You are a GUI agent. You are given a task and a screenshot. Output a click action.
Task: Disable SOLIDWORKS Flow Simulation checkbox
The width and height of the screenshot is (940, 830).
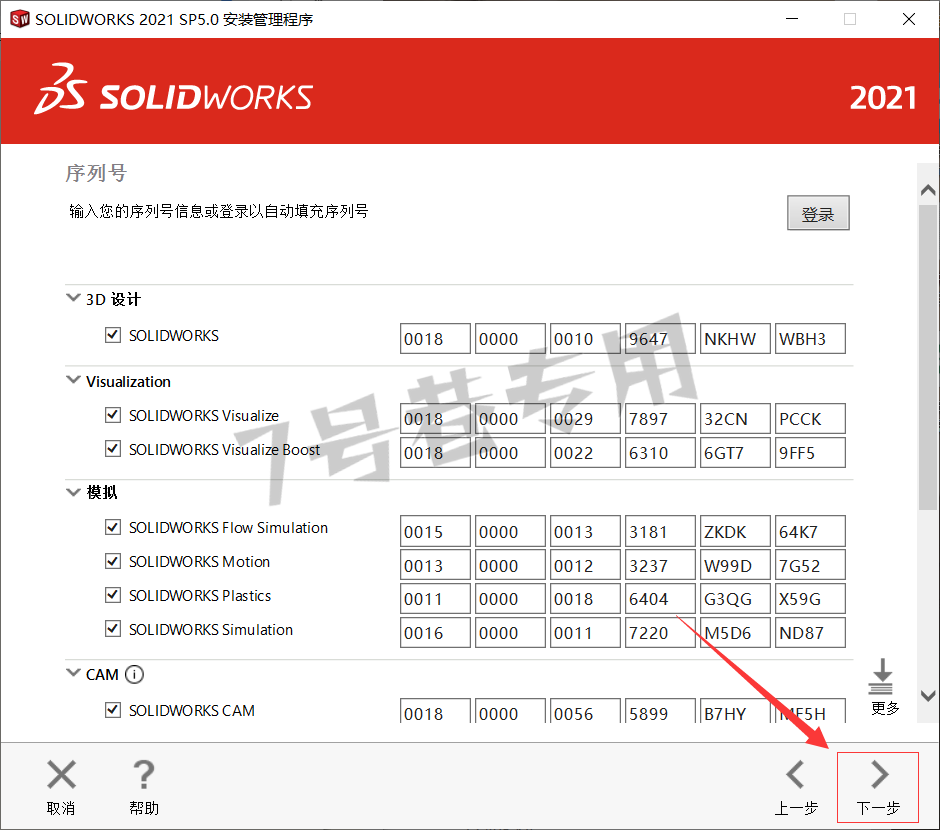click(113, 527)
